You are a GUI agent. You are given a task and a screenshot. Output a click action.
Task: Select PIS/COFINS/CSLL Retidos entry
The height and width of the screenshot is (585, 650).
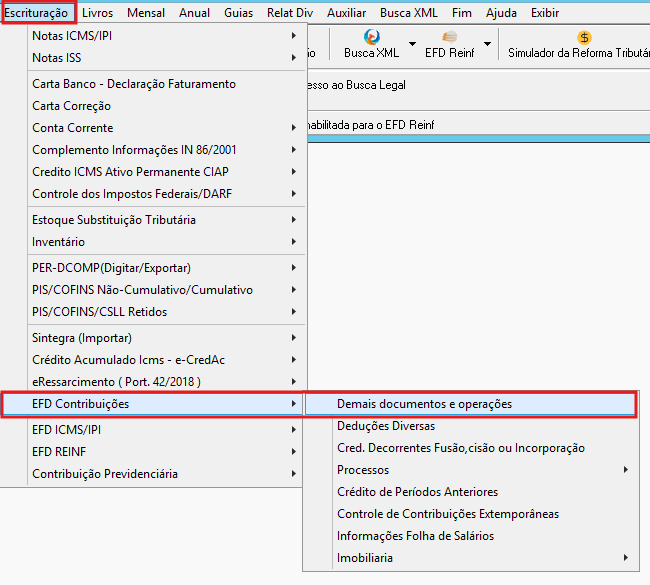(x=167, y=312)
